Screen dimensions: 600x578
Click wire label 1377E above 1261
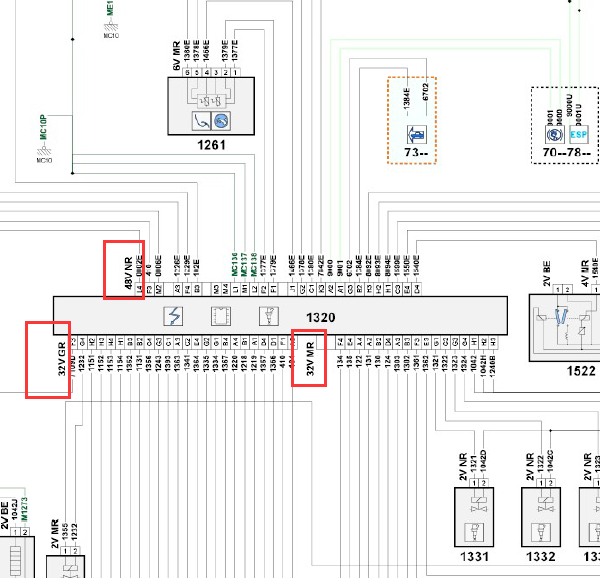point(235,50)
